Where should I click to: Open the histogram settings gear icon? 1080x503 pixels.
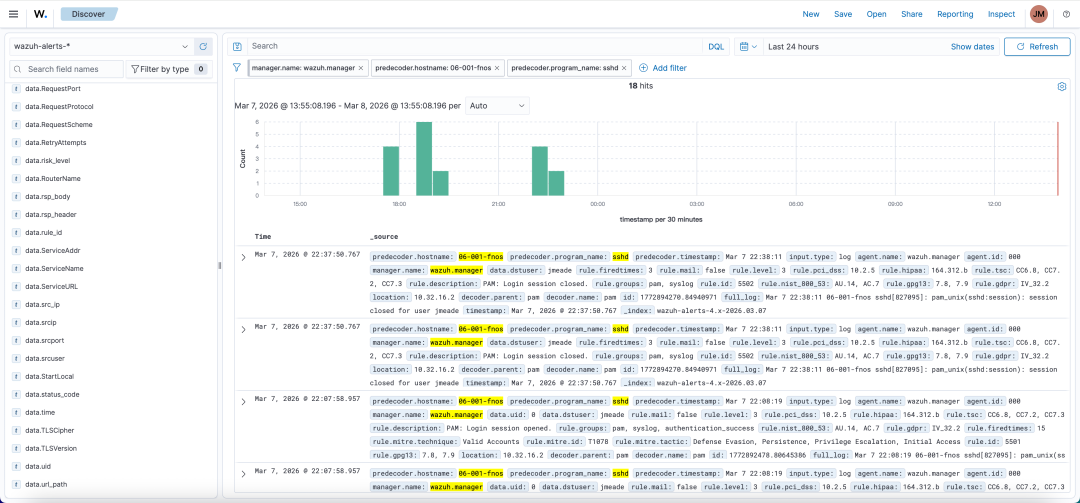coord(1062,87)
